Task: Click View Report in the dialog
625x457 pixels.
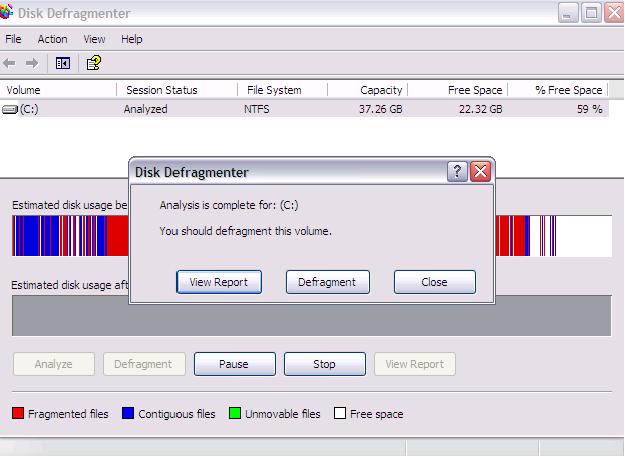Action: (x=219, y=282)
